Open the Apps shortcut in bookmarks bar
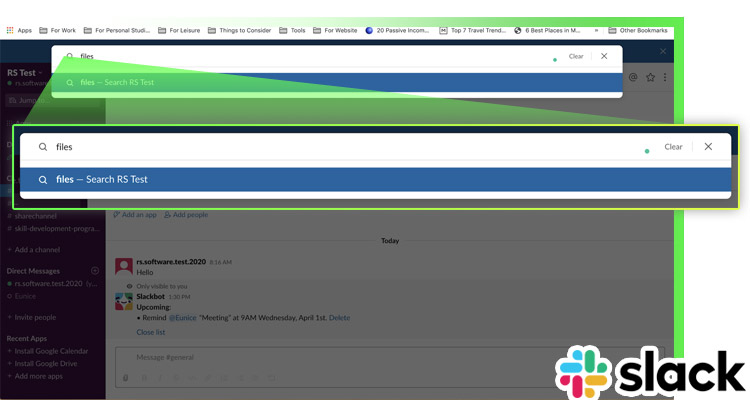 tap(19, 30)
